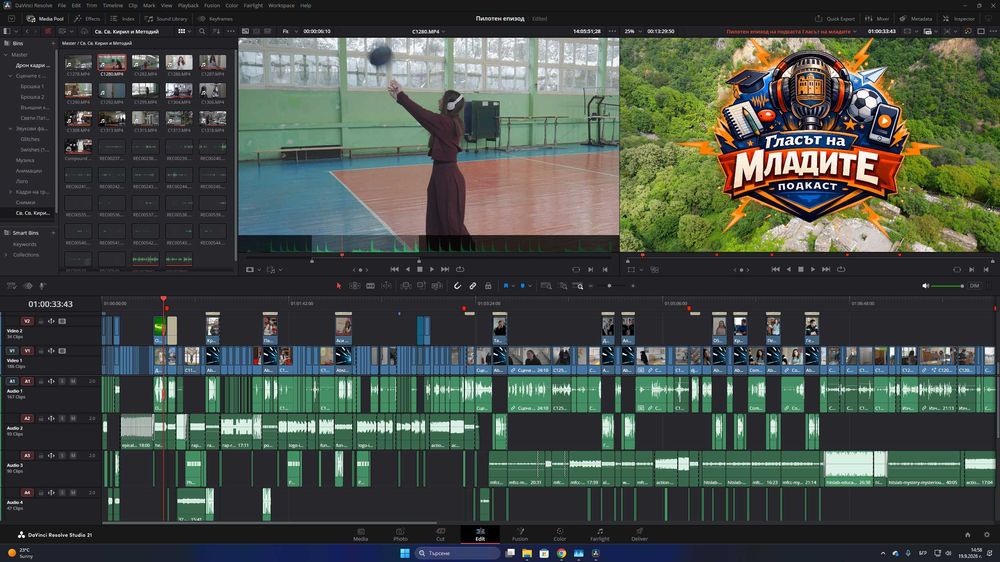Open the Workspace menu
The image size is (1000, 562).
281,5
